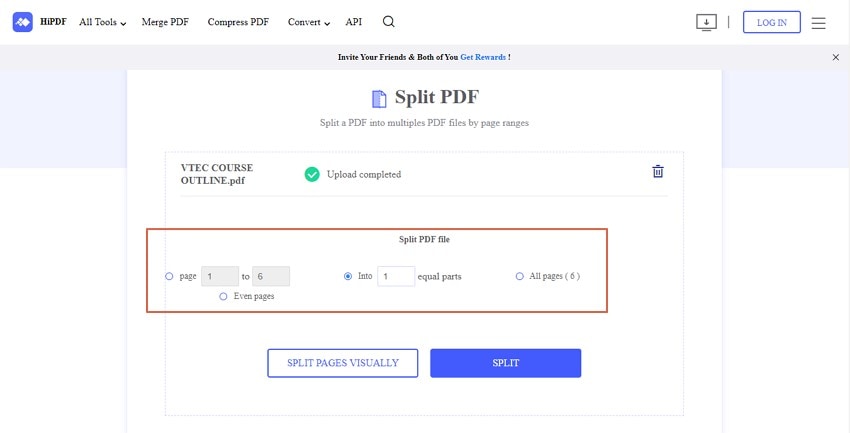
Task: Open the API menu item
Action: coord(354,22)
